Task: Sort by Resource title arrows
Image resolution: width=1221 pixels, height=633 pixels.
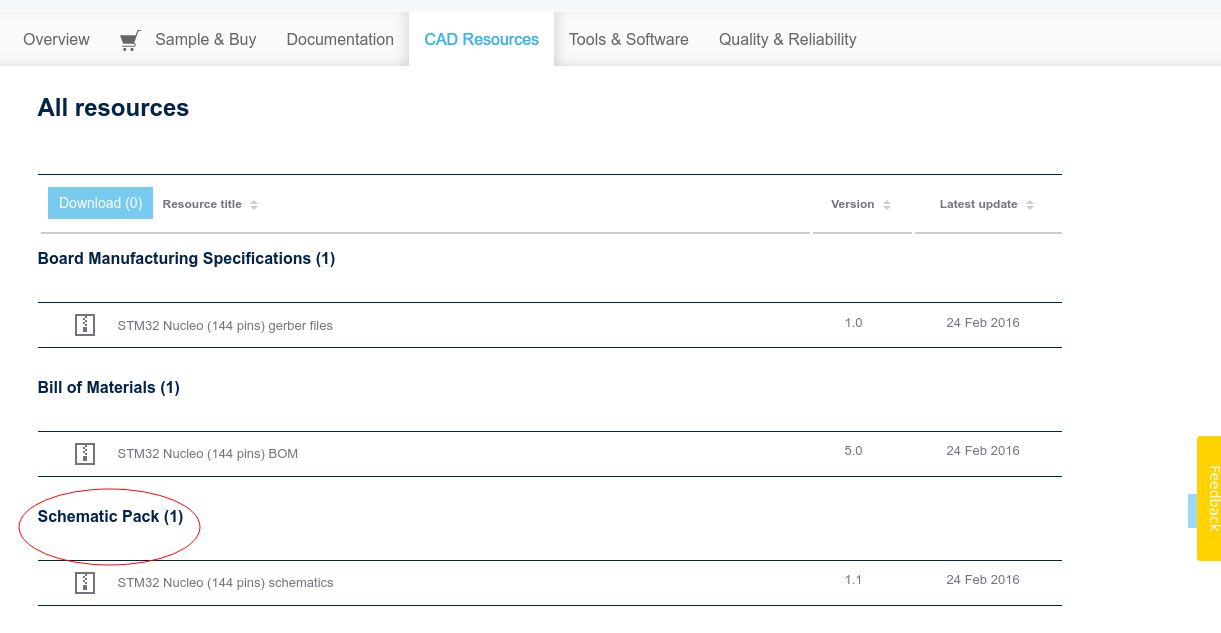Action: [254, 205]
